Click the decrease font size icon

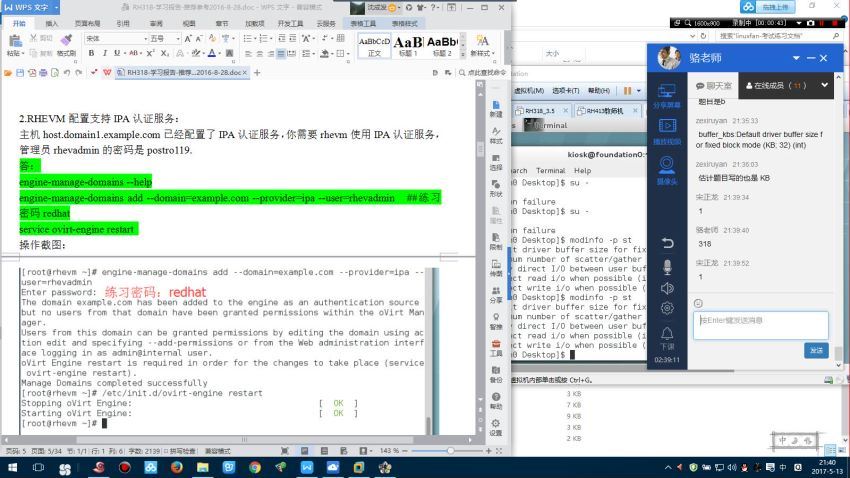(199, 38)
